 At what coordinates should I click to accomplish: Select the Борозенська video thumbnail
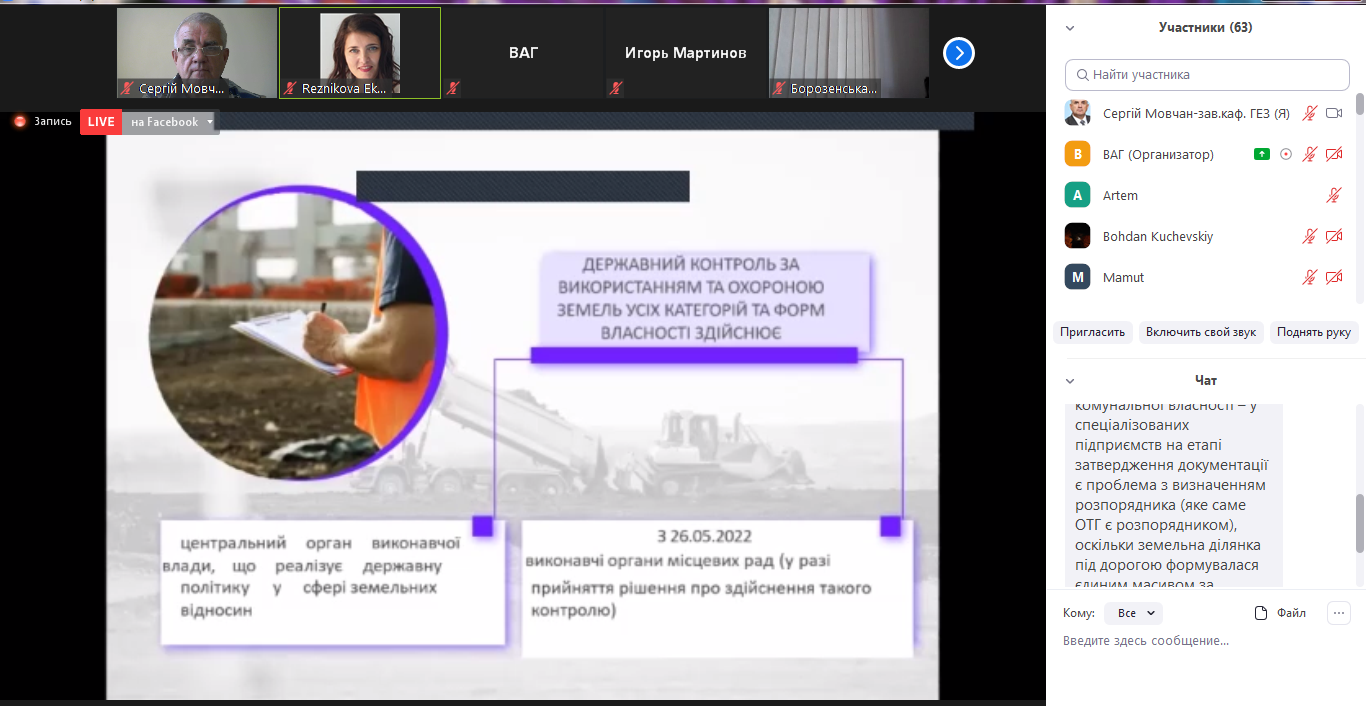[x=849, y=53]
